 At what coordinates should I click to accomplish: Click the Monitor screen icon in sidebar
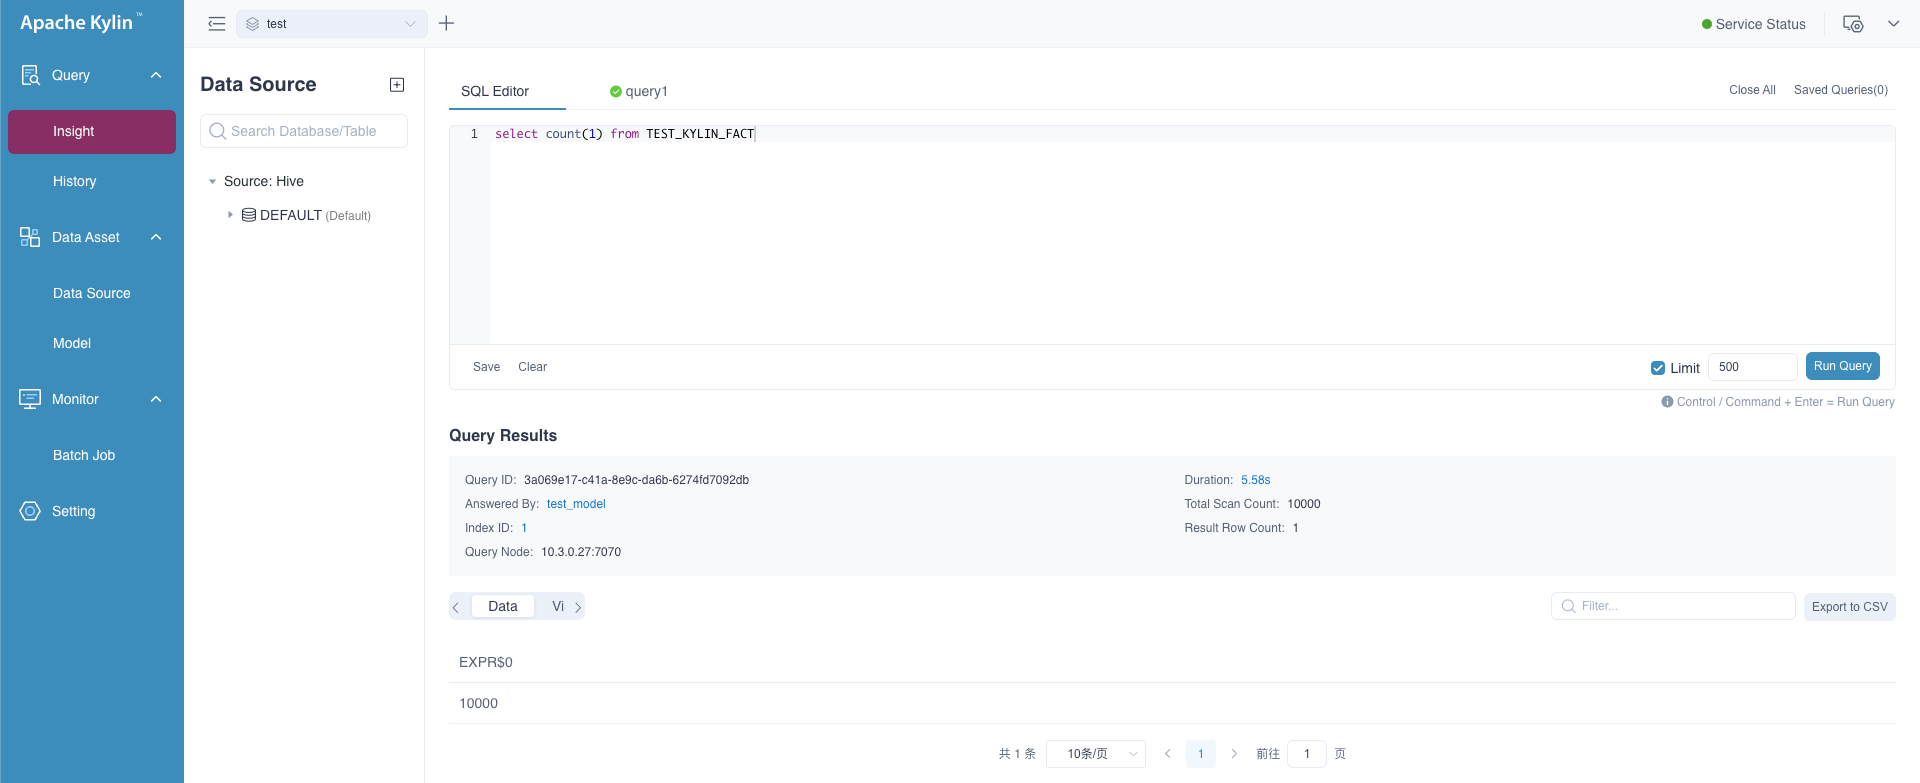coord(30,399)
